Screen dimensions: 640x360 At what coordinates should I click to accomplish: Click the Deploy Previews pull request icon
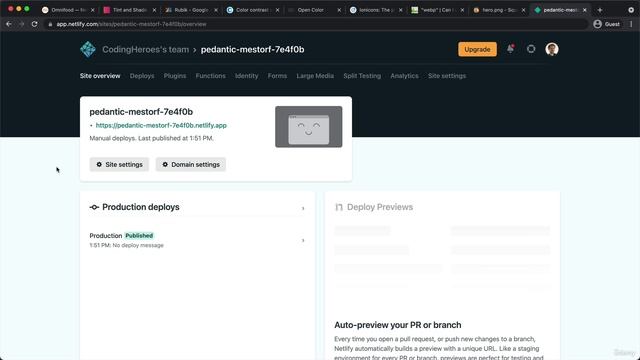click(x=339, y=207)
